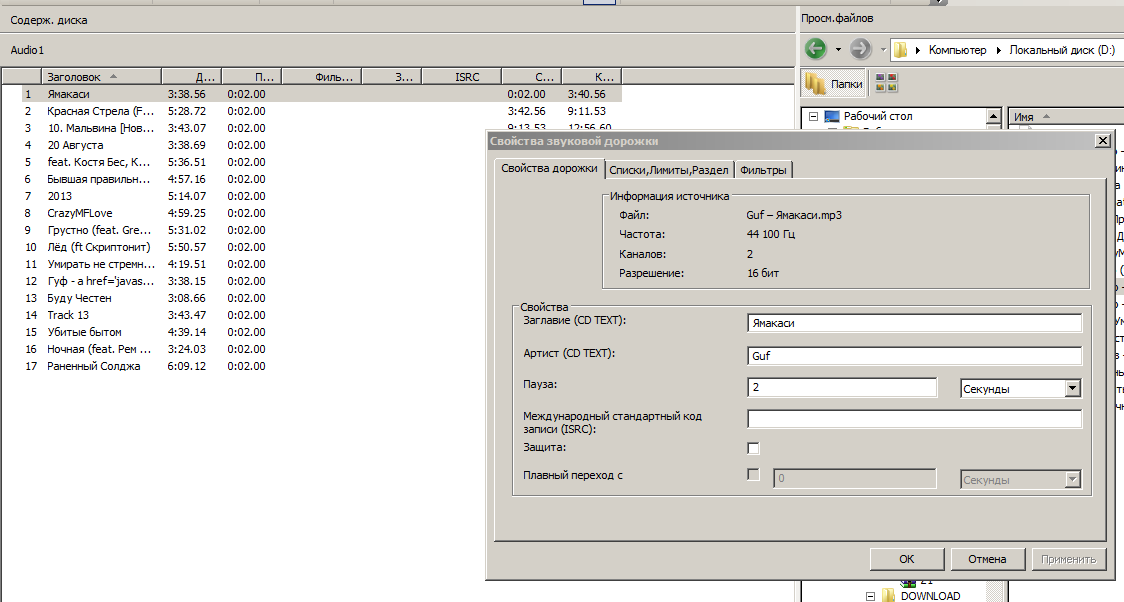Click the ISRC code input field
The image size is (1124, 602).
pyautogui.click(x=914, y=419)
